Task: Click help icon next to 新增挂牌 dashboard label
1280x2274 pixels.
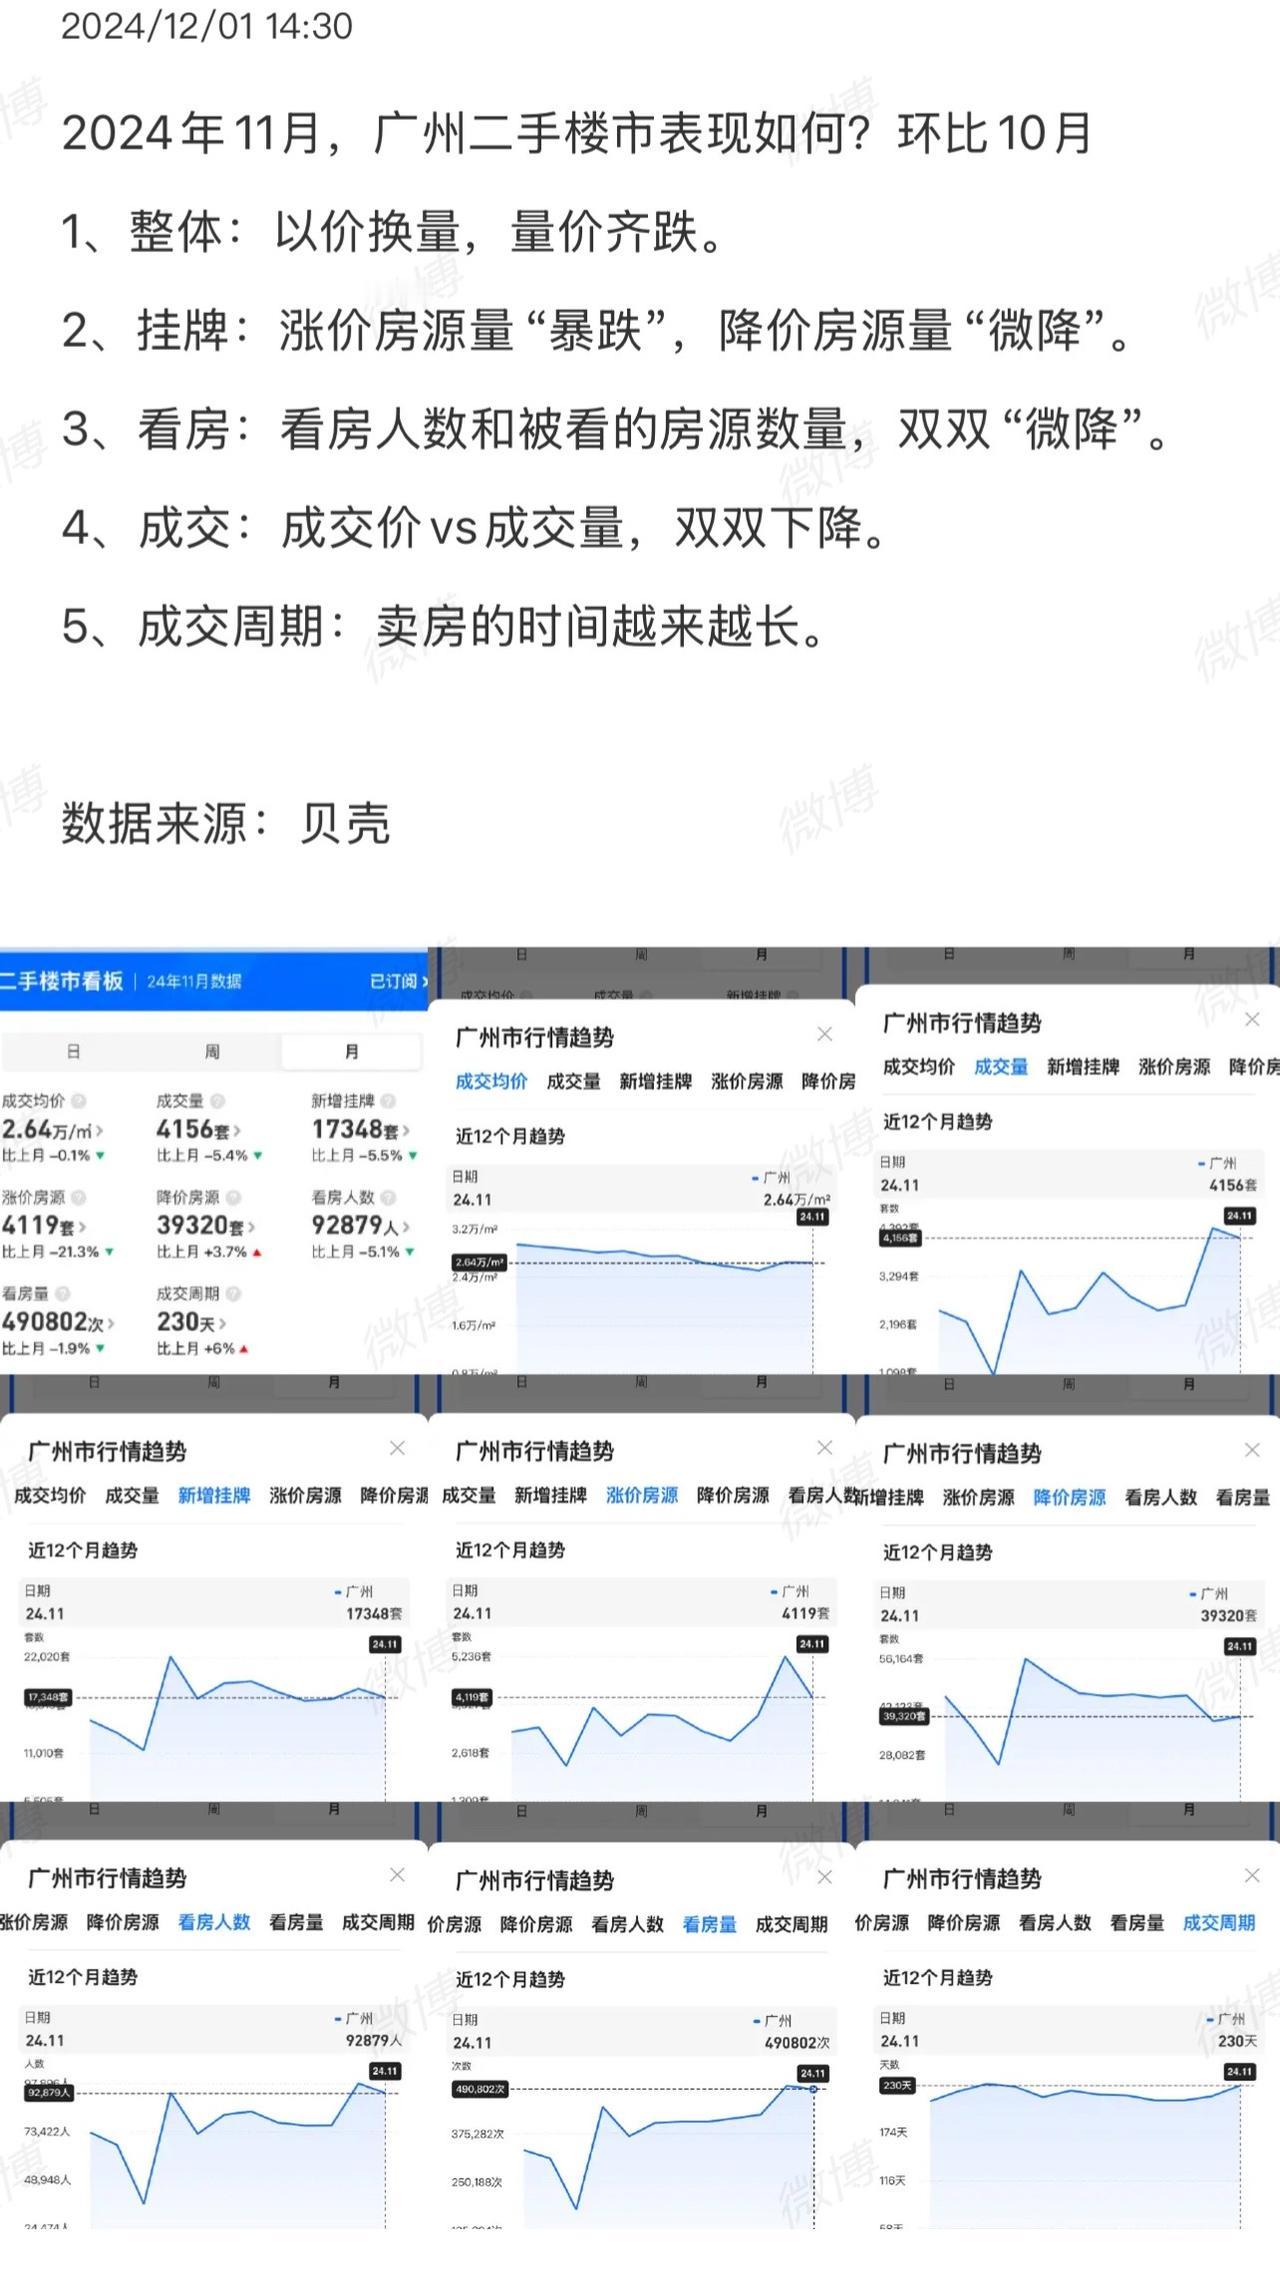Action: [388, 1101]
